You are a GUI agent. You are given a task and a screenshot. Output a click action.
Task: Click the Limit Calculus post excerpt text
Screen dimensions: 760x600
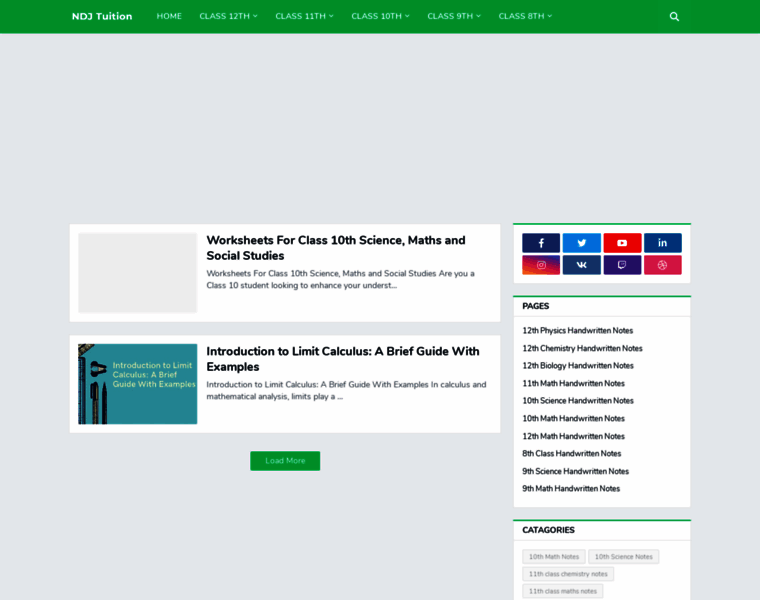[346, 391]
